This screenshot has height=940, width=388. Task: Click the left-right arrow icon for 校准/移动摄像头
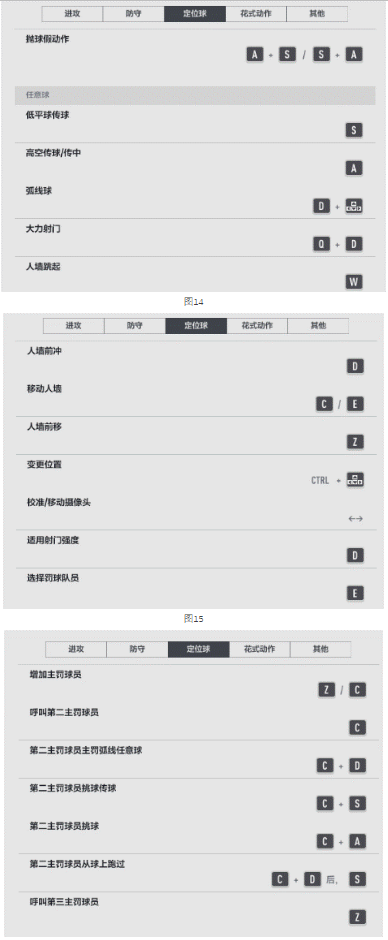(356, 519)
